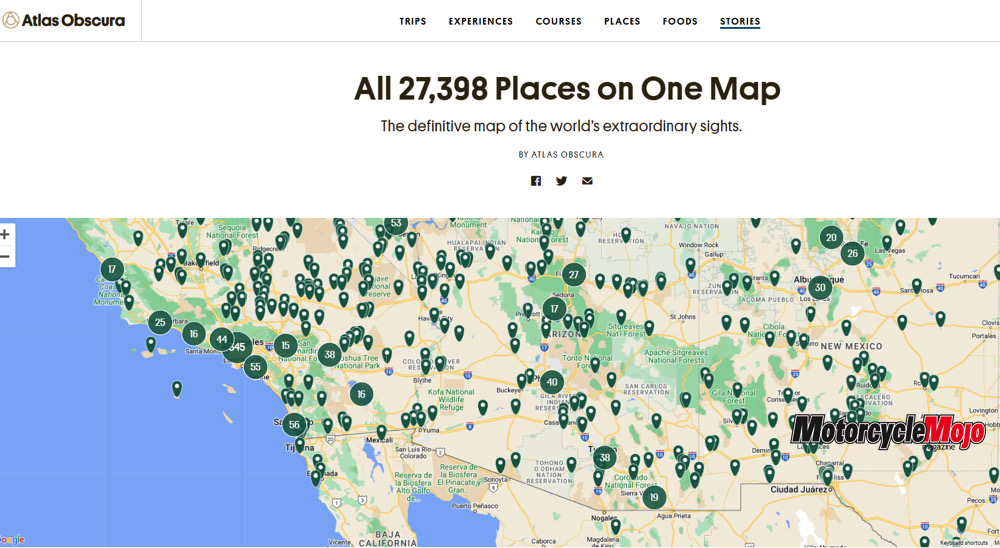The image size is (1000, 548).
Task: Go to the Experiences section
Action: (480, 21)
